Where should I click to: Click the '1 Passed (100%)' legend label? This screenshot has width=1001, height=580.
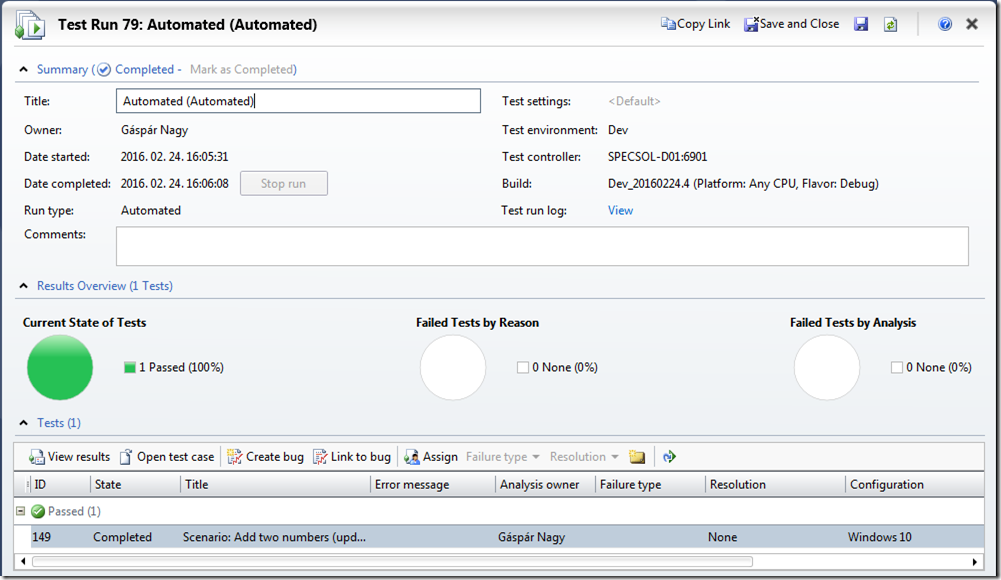click(181, 368)
